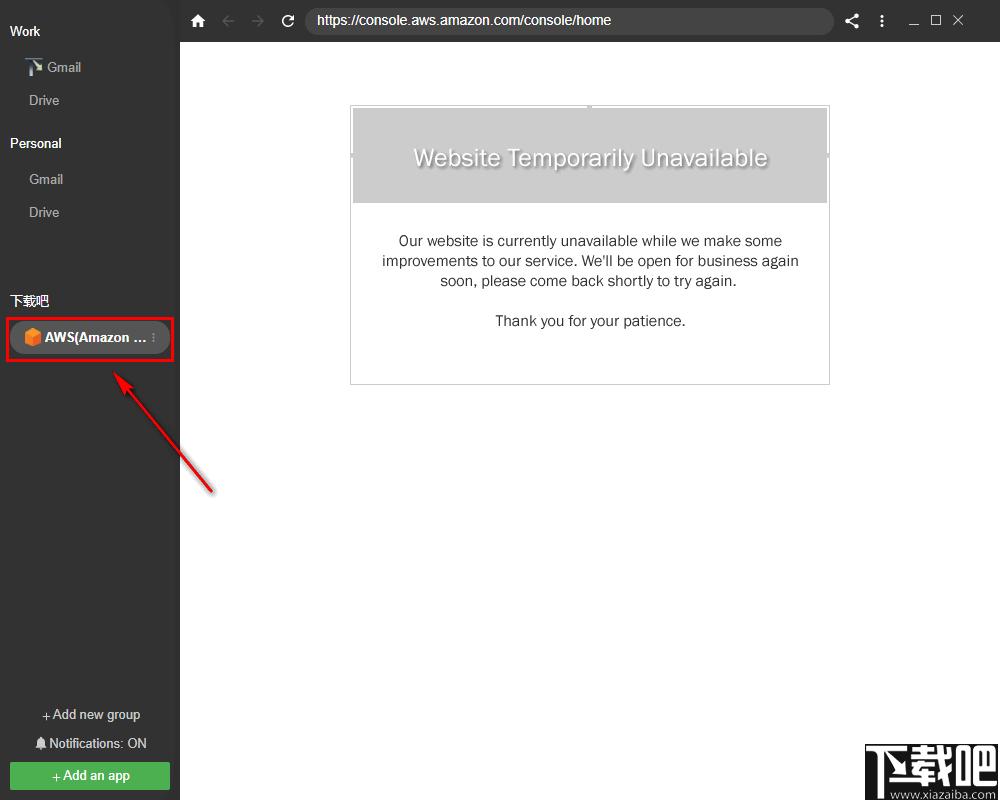Maximize the application window
Screen dimensions: 1000x800
[x=936, y=20]
